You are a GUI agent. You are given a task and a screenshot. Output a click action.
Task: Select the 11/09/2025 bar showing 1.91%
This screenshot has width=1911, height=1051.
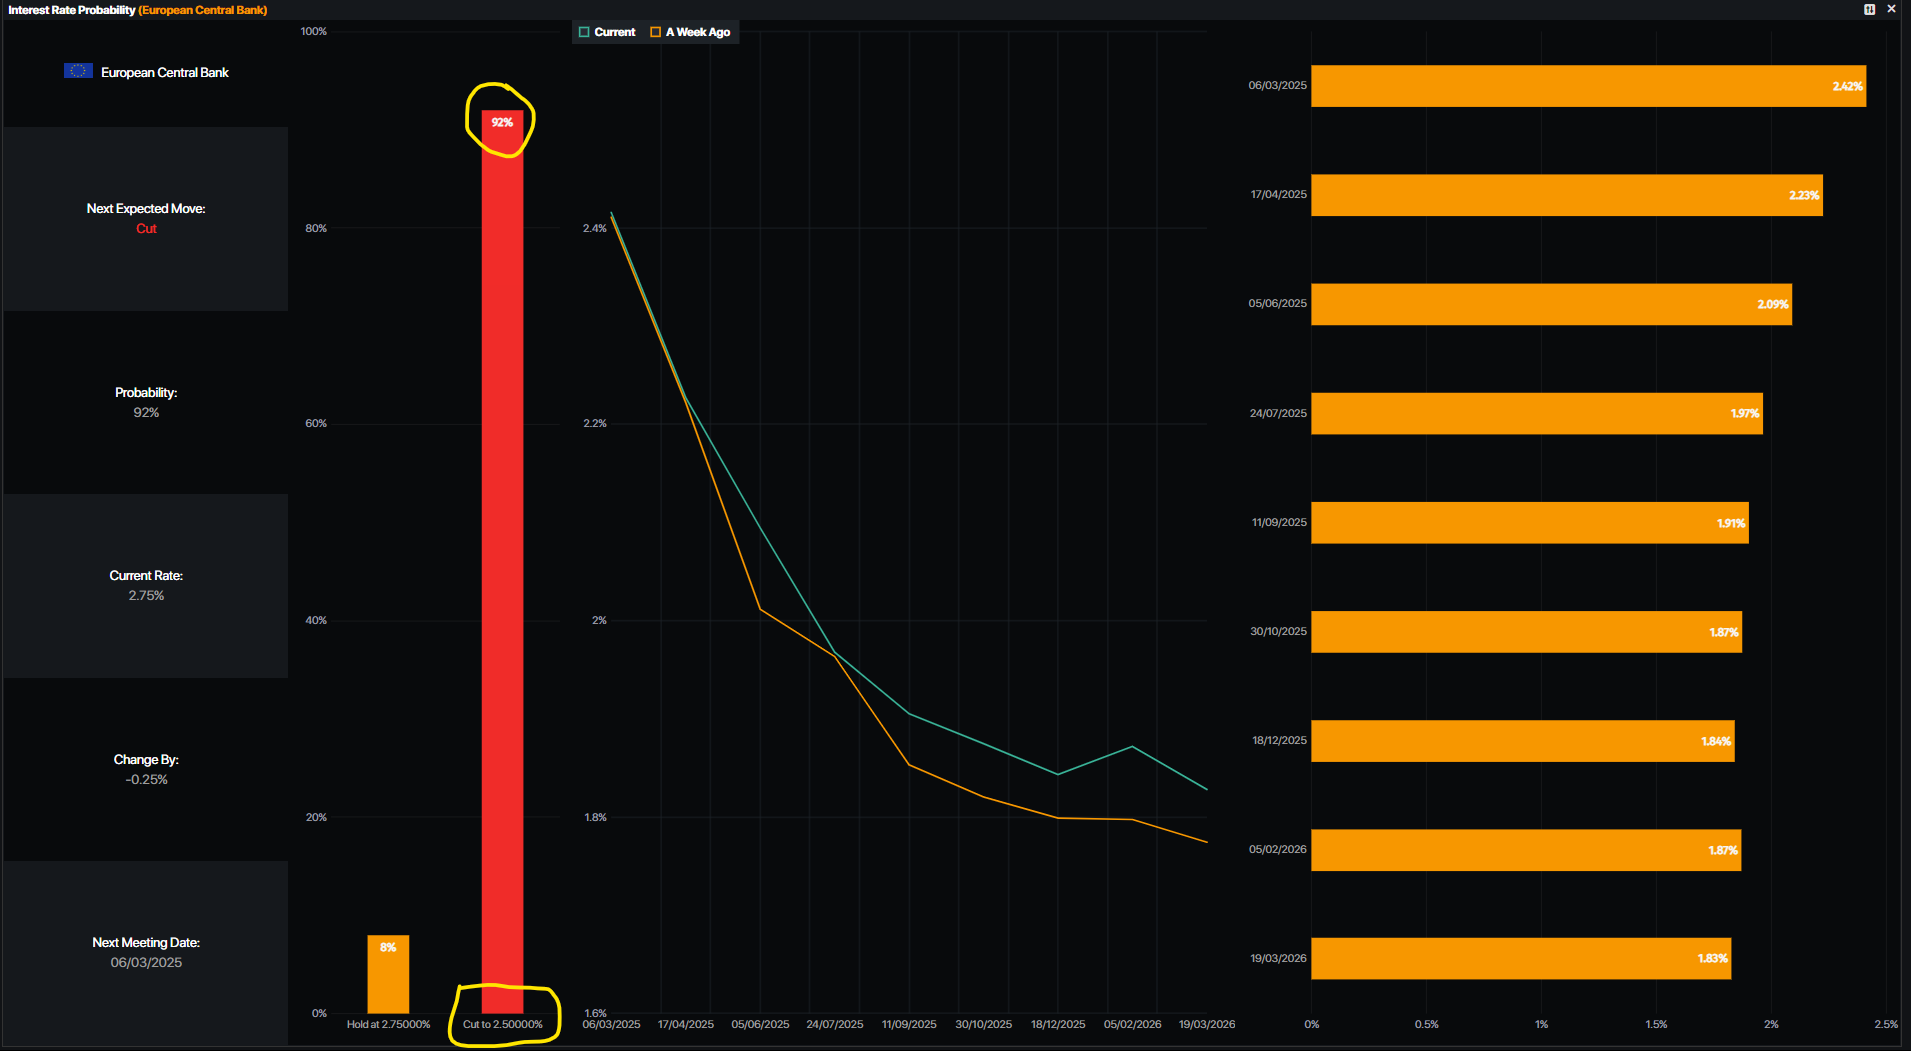tap(1529, 523)
